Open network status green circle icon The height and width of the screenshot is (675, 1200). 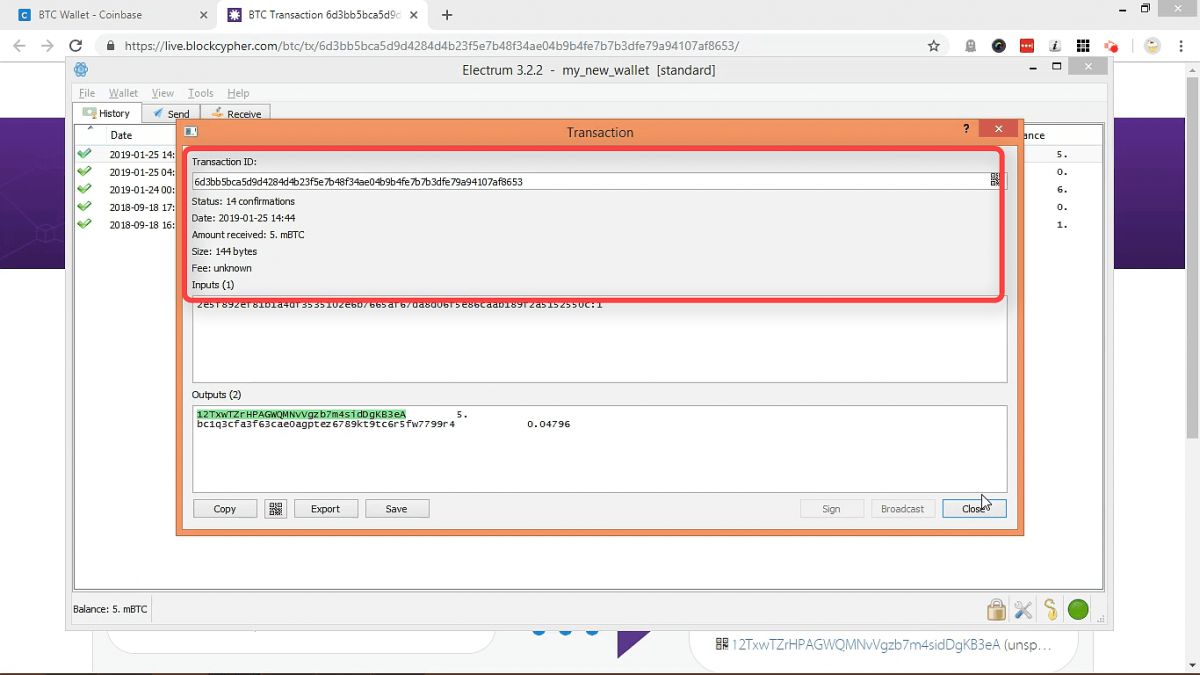(1078, 609)
